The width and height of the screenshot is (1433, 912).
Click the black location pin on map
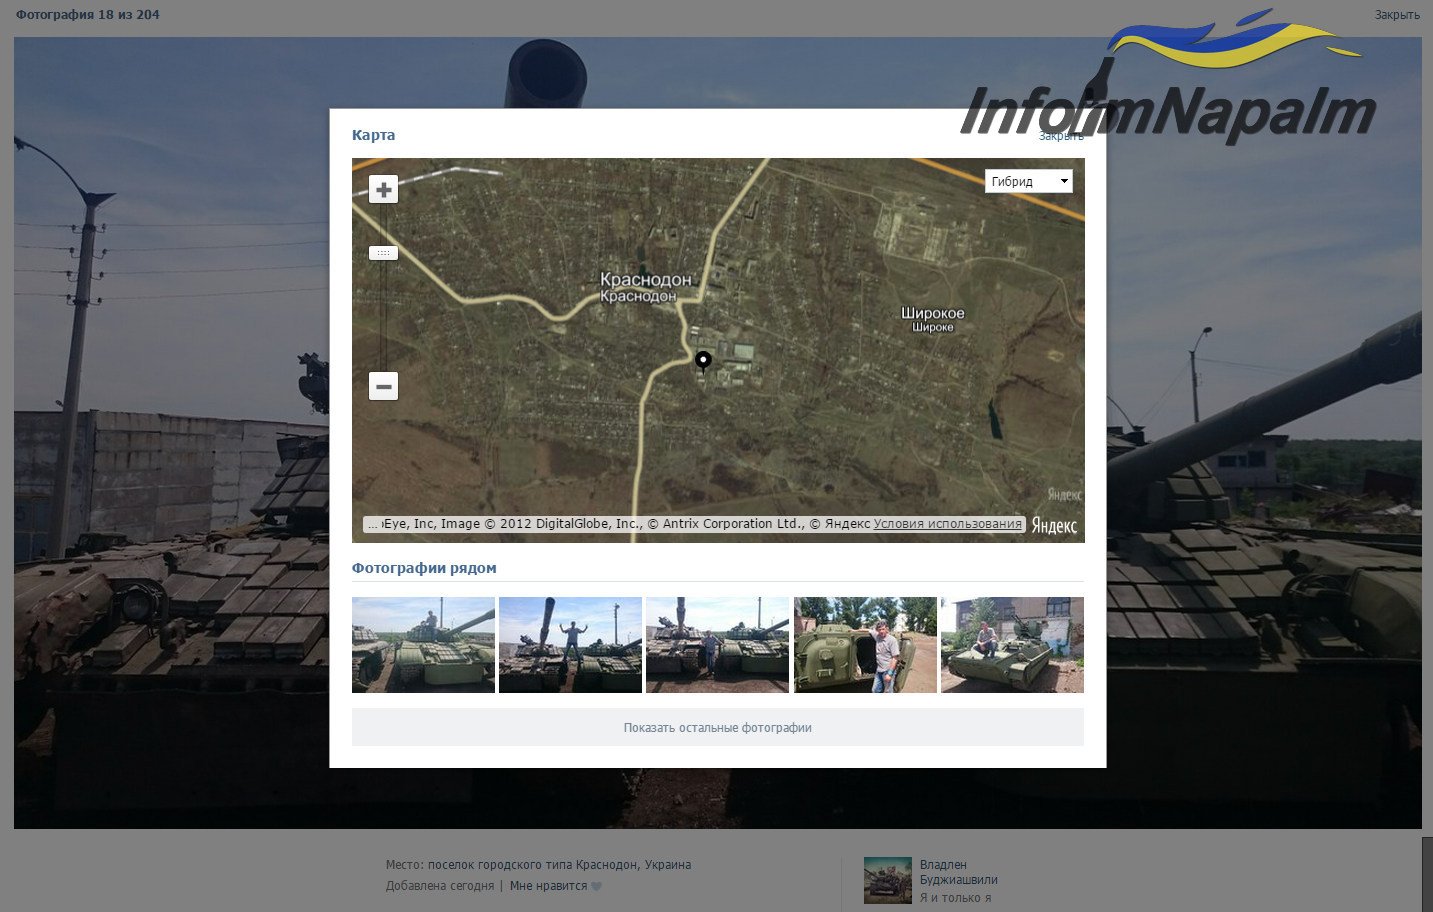703,360
